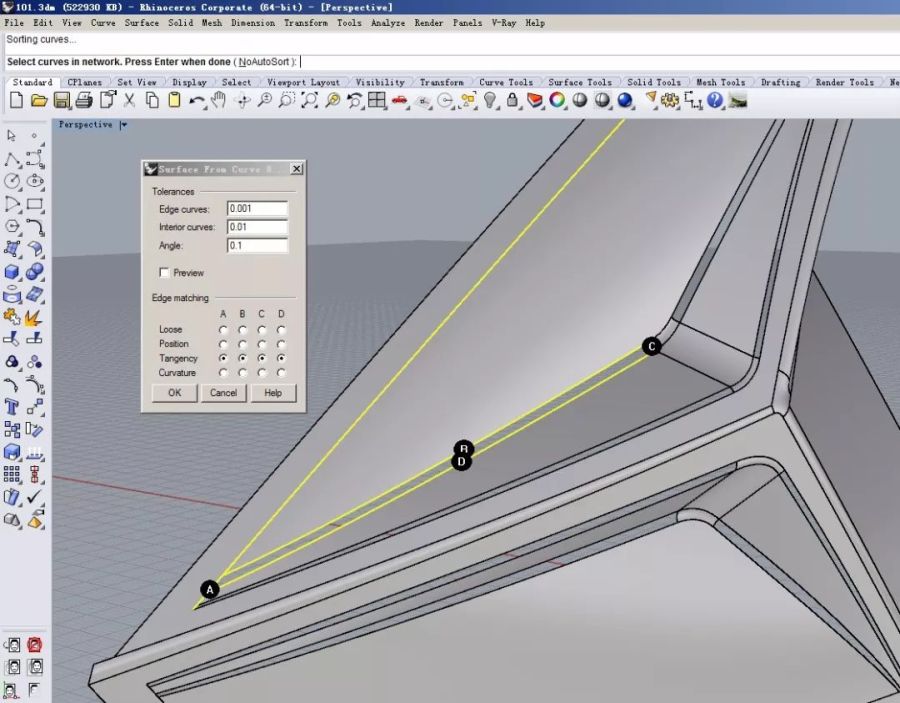Select the Rectangle tool in sidebar
The width and height of the screenshot is (900, 703).
35,204
